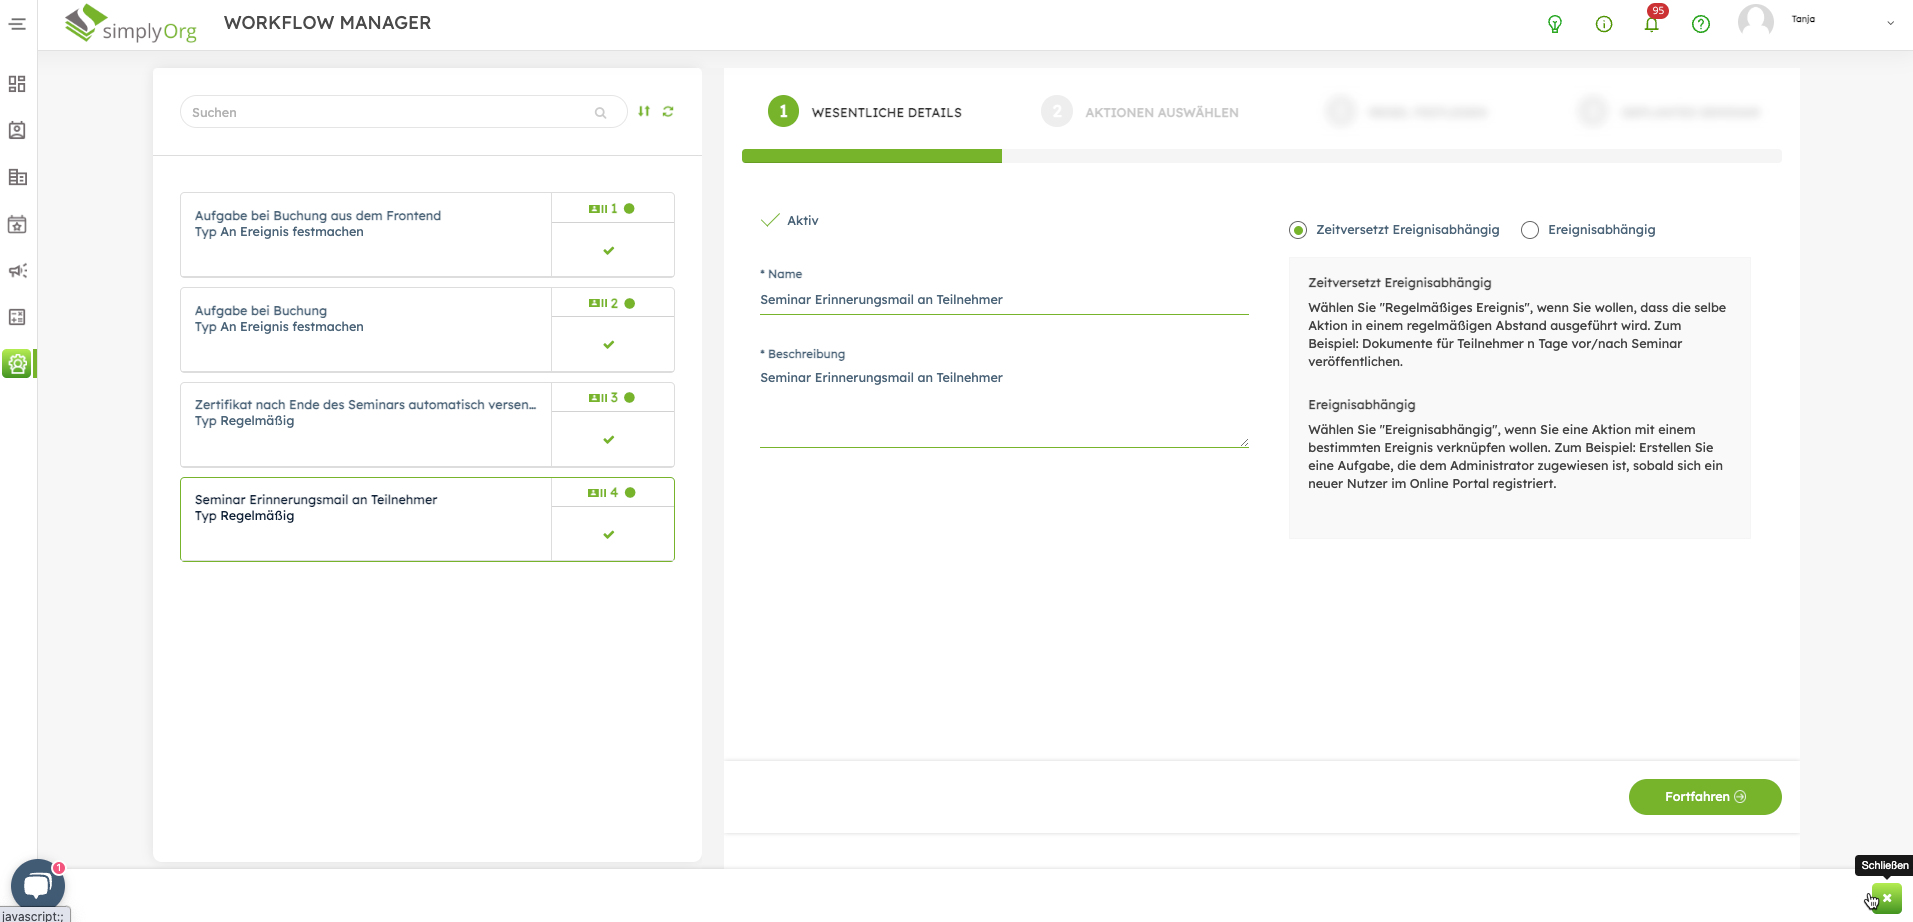The width and height of the screenshot is (1913, 922).
Task: Click the sort order arrows icon
Action: coord(644,112)
